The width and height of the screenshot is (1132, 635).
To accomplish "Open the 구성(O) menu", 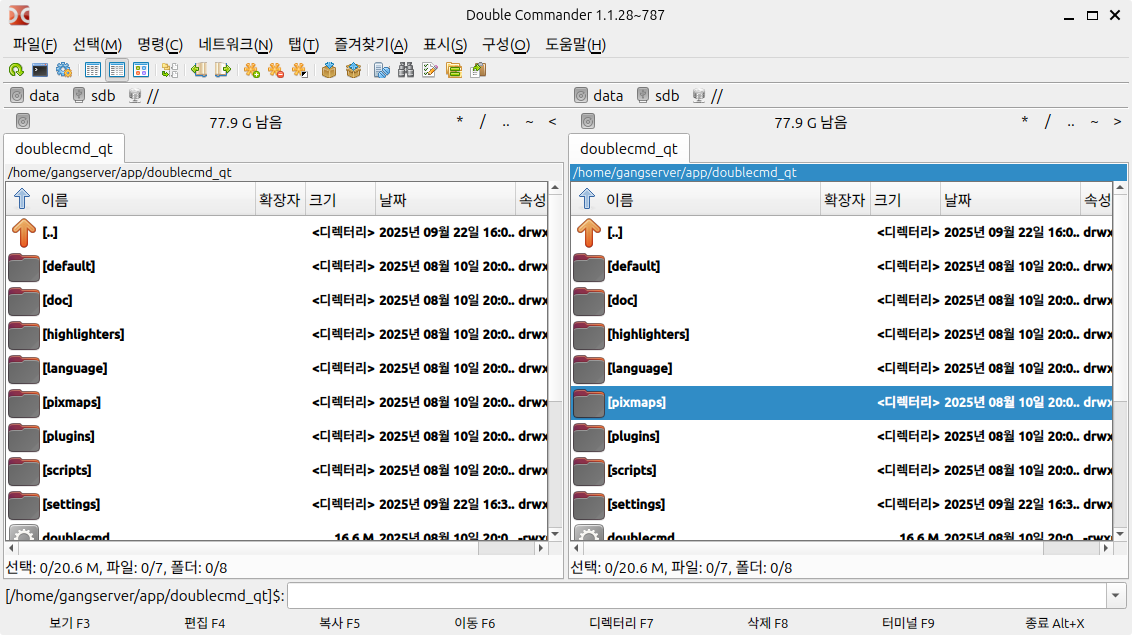I will pos(505,45).
